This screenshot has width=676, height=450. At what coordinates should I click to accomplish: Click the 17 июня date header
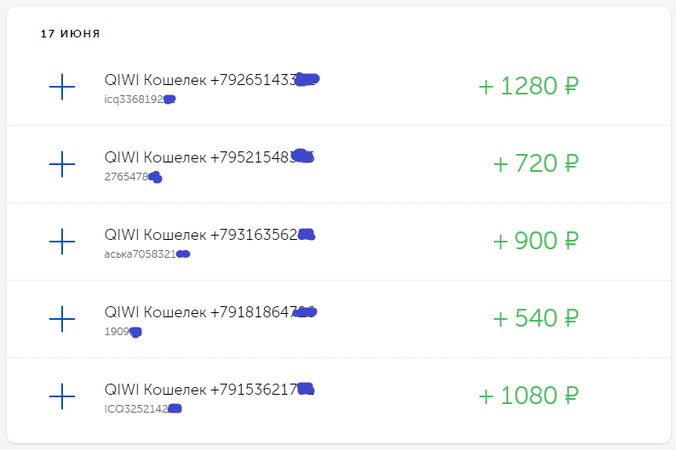point(70,34)
